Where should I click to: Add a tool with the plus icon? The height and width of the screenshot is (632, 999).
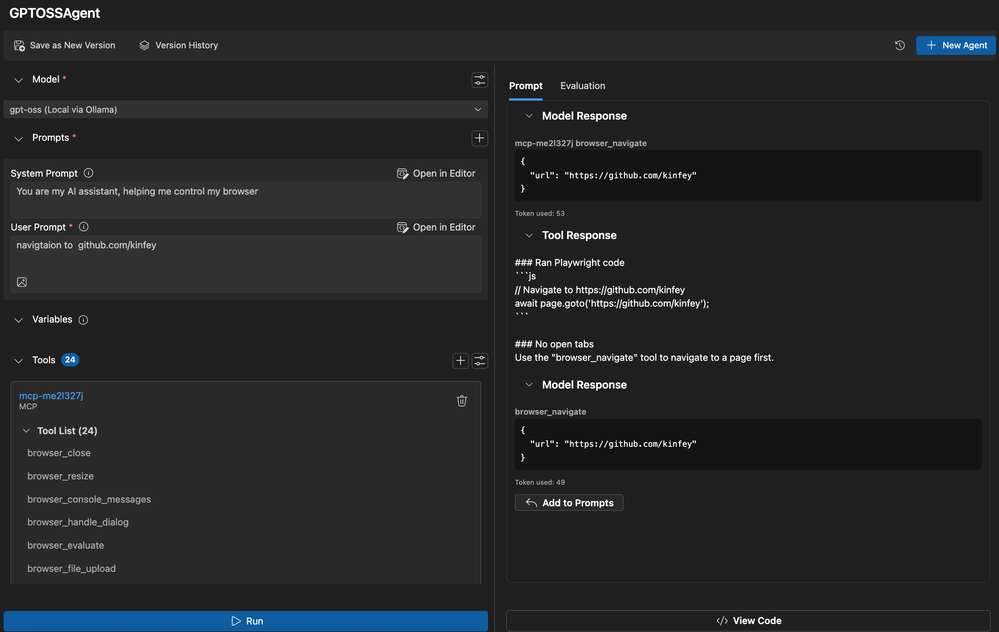pyautogui.click(x=460, y=361)
